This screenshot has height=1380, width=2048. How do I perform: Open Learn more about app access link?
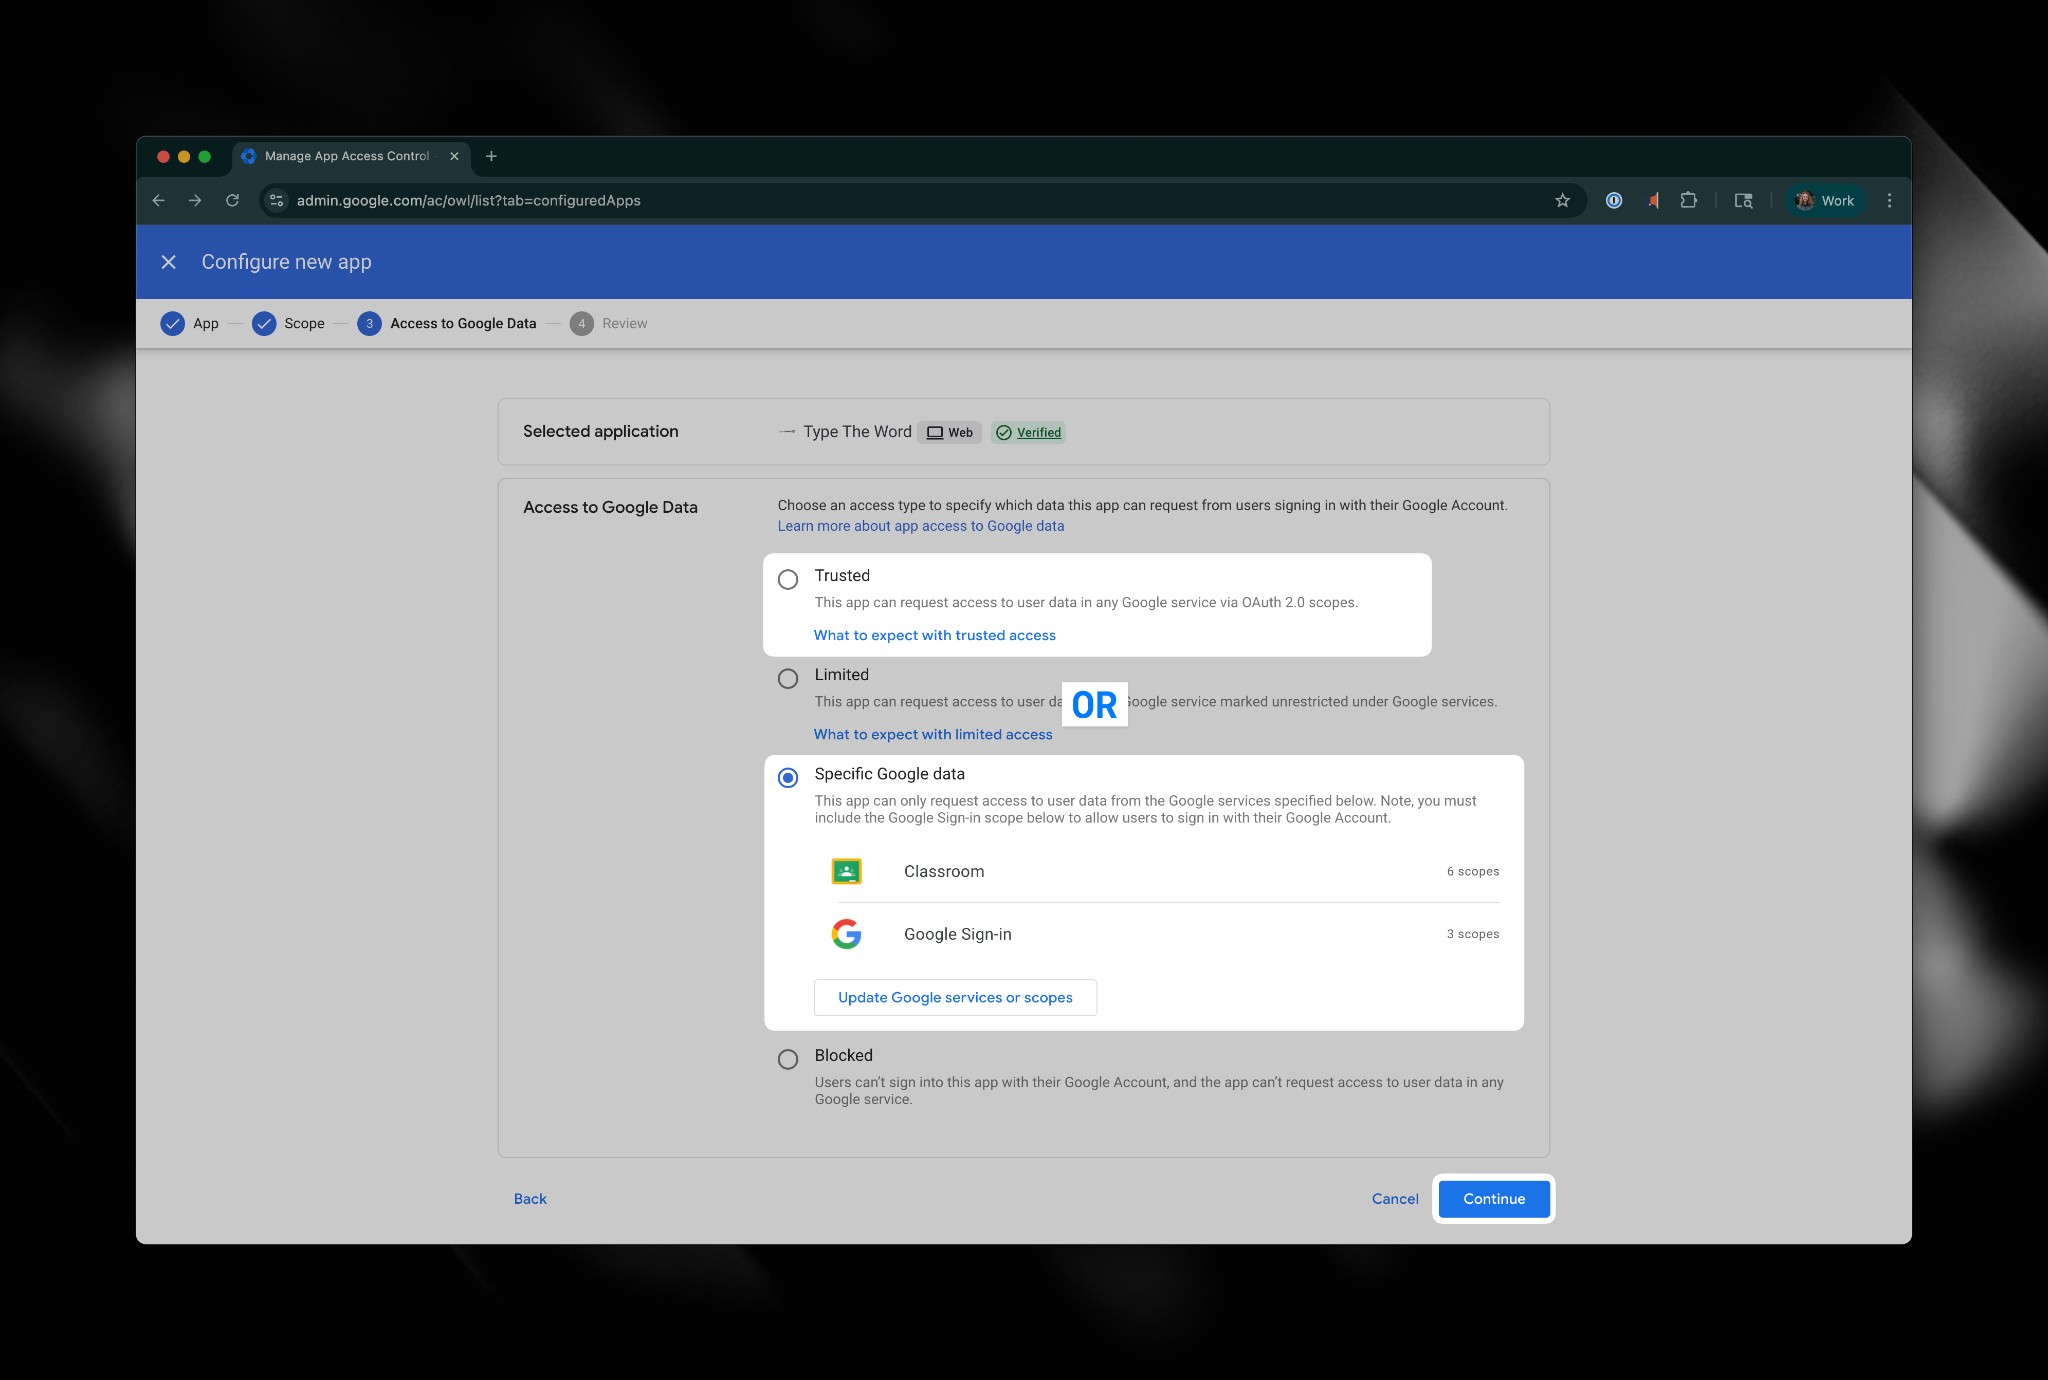(921, 526)
